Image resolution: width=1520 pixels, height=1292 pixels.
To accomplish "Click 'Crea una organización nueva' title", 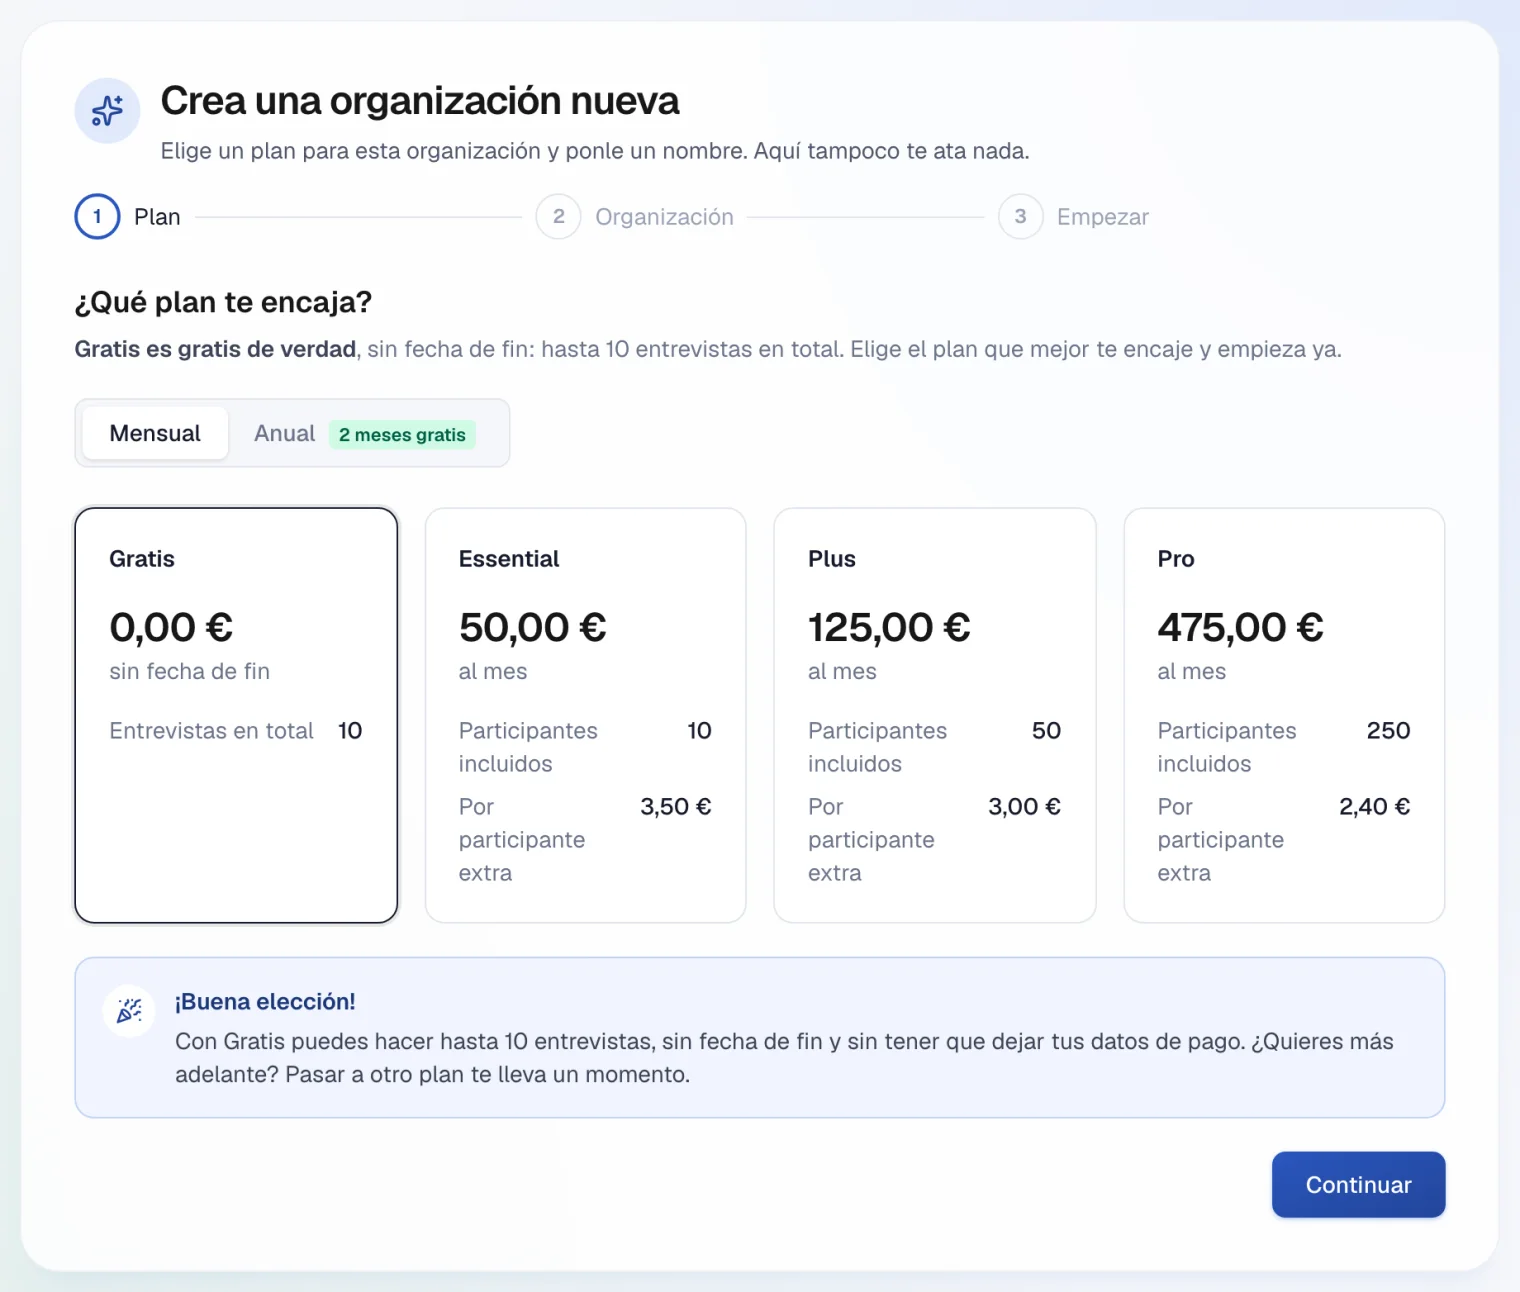I will (420, 101).
